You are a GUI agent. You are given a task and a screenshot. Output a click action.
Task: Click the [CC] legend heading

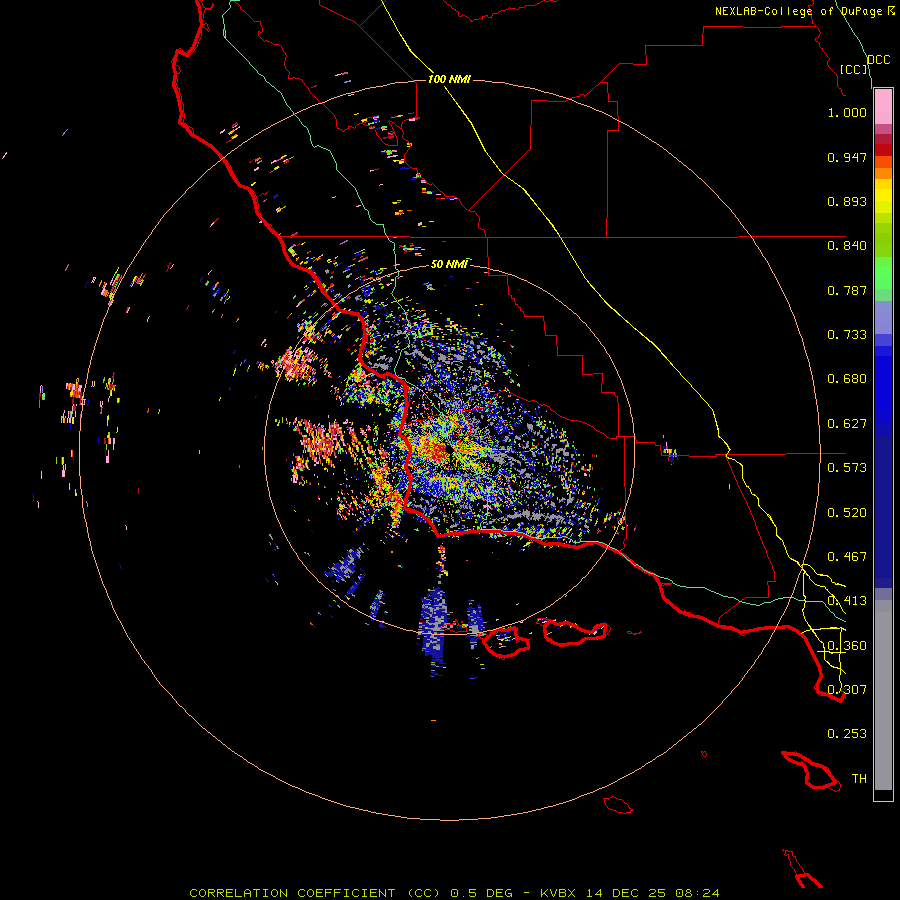[854, 69]
